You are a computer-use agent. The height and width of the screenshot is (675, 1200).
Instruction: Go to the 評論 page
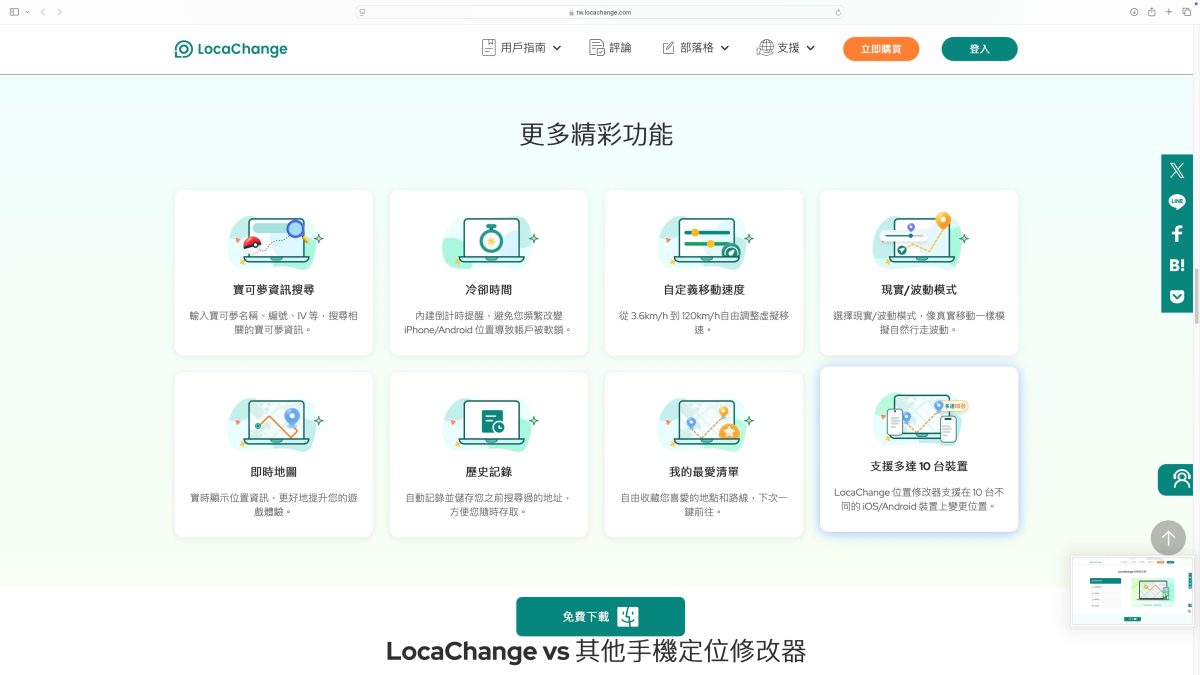[611, 48]
